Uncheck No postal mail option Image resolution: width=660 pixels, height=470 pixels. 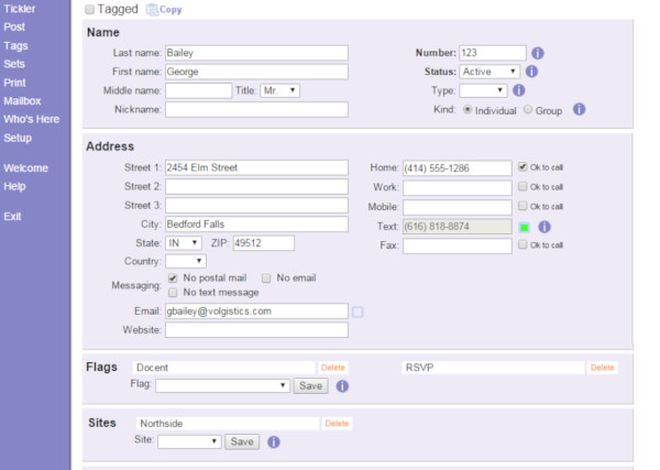(173, 278)
